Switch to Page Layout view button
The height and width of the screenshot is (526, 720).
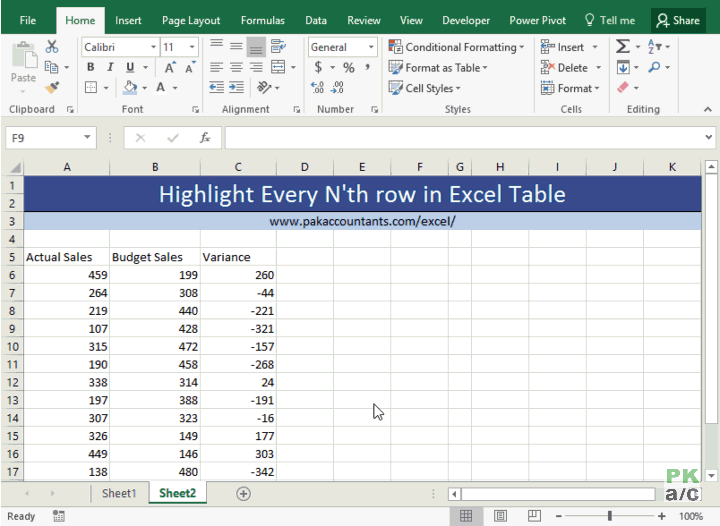pos(501,516)
